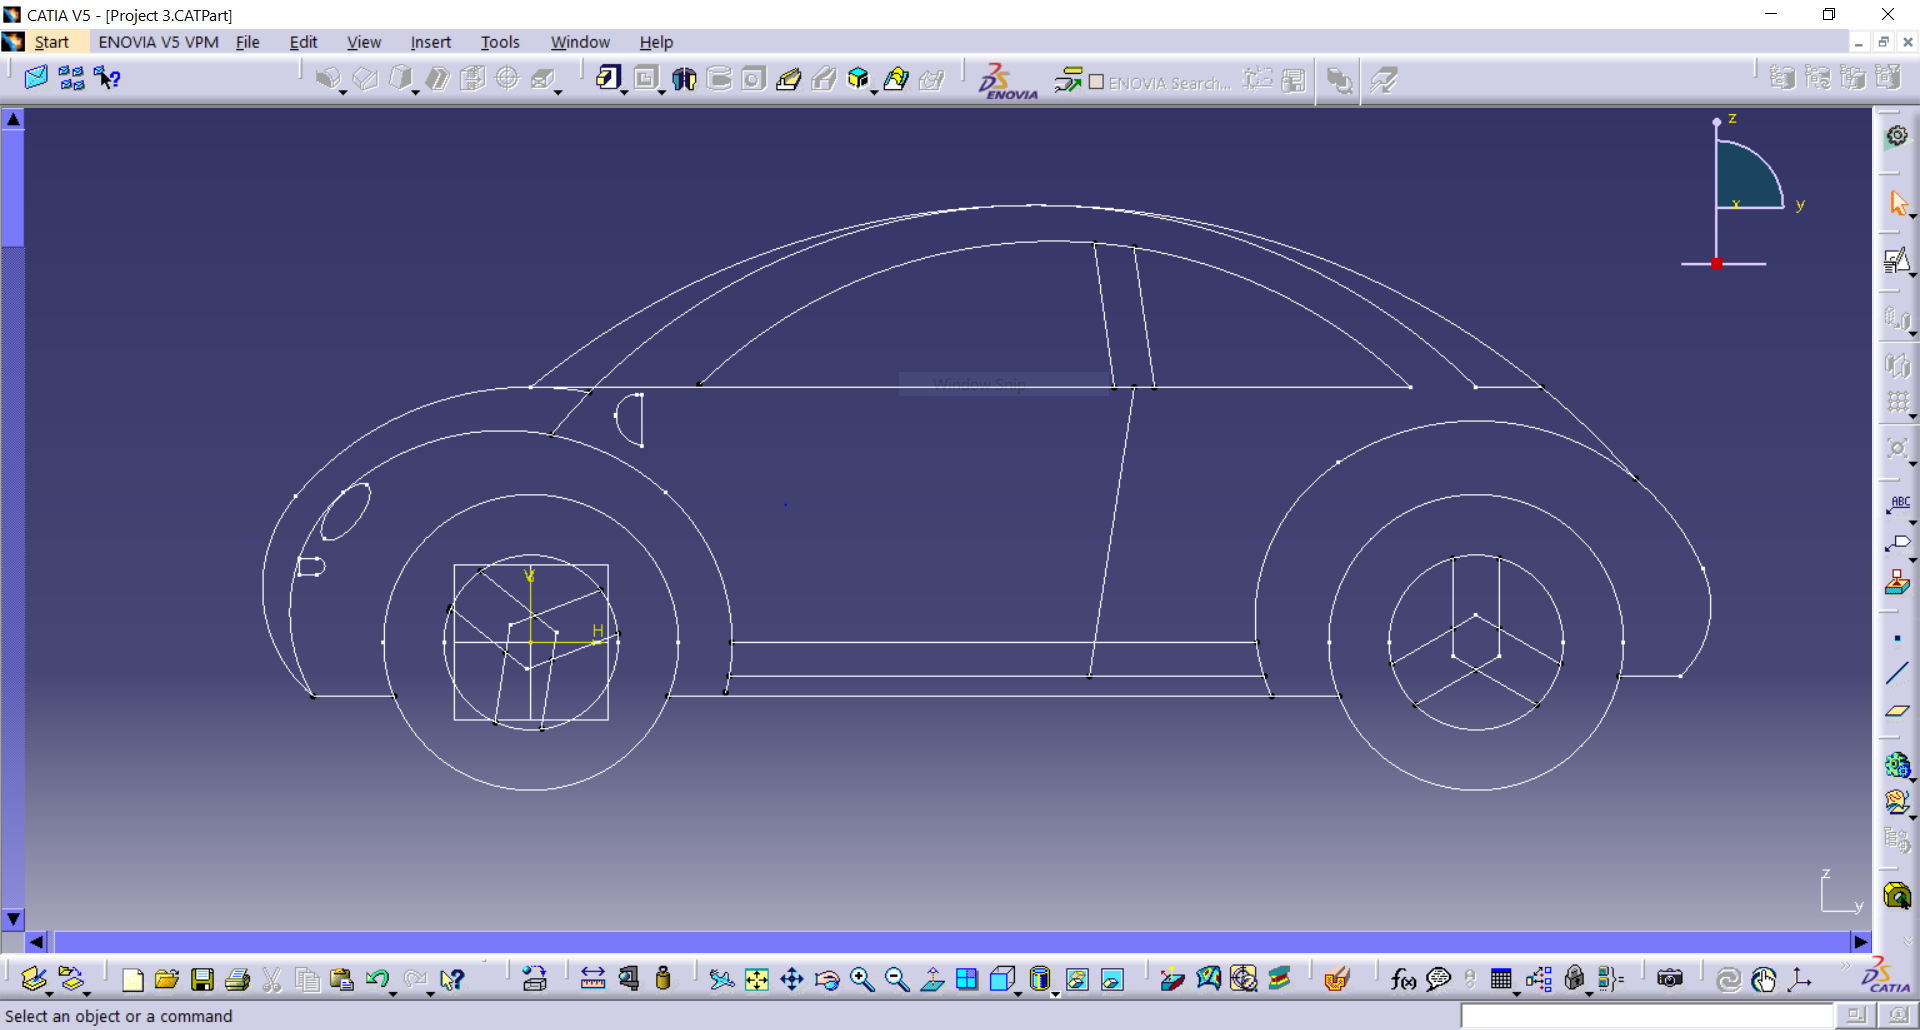Click the Zoom Out magnifier
Viewport: 1920px width, 1030px height.
pos(897,979)
